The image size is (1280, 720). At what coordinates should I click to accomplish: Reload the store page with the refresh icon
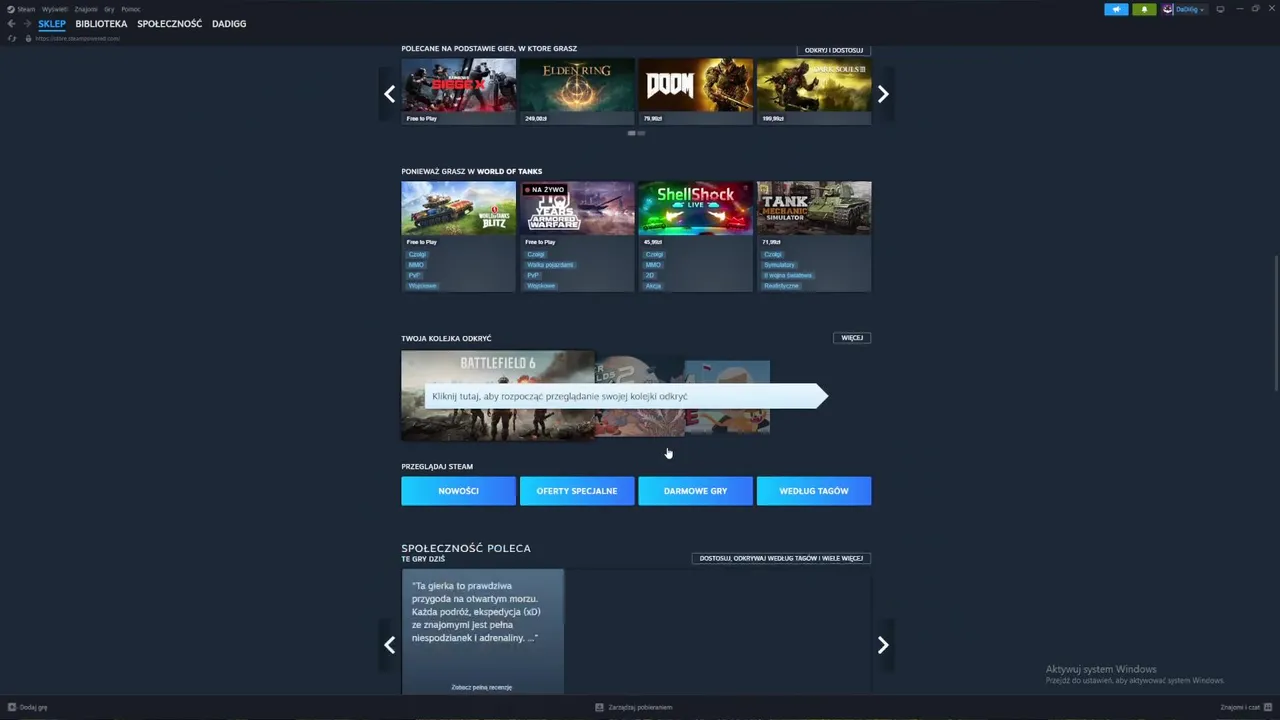[12, 38]
